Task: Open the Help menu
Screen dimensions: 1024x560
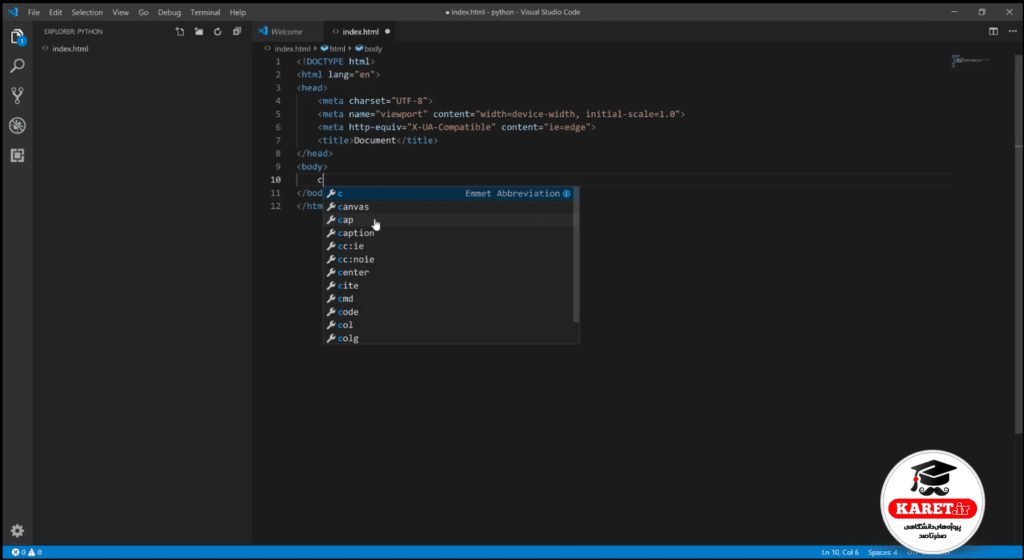Action: point(238,12)
